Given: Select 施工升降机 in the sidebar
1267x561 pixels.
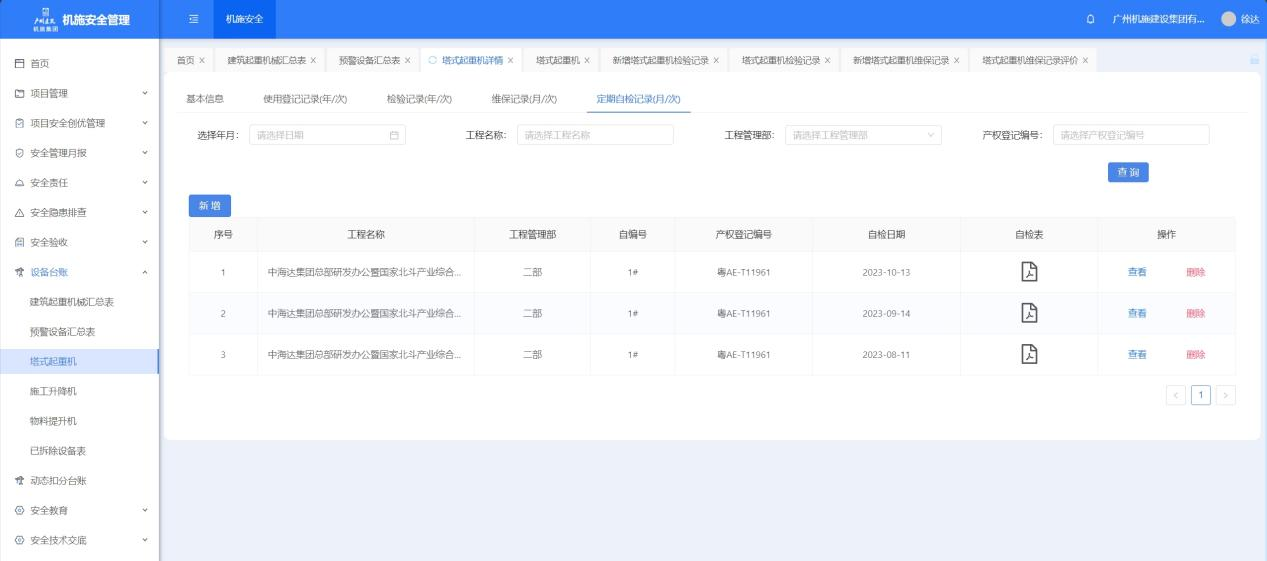Looking at the screenshot, I should [53, 391].
